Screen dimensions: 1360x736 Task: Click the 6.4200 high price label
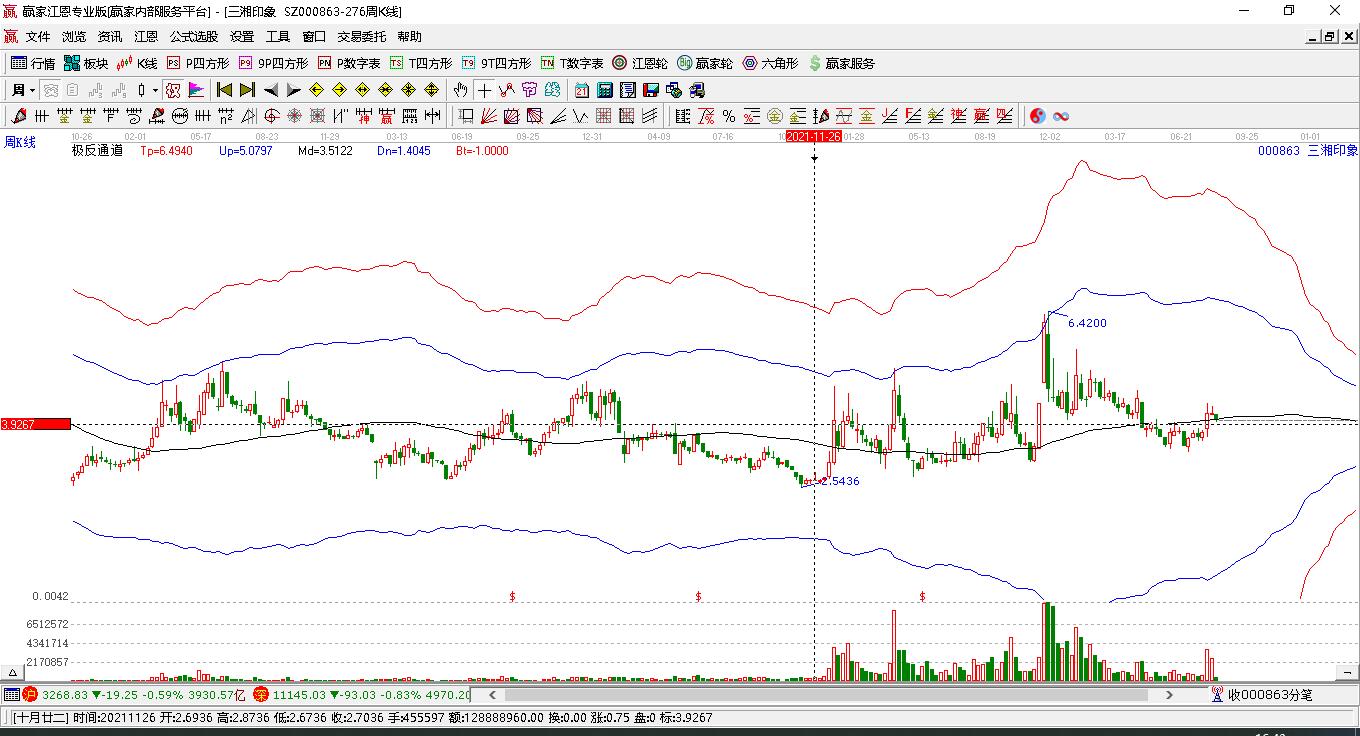click(1087, 323)
